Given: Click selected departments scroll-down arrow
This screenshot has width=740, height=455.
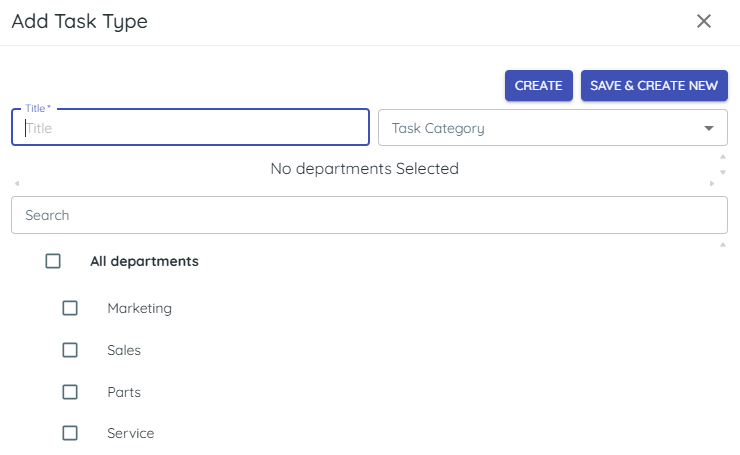Looking at the screenshot, I should 723,172.
